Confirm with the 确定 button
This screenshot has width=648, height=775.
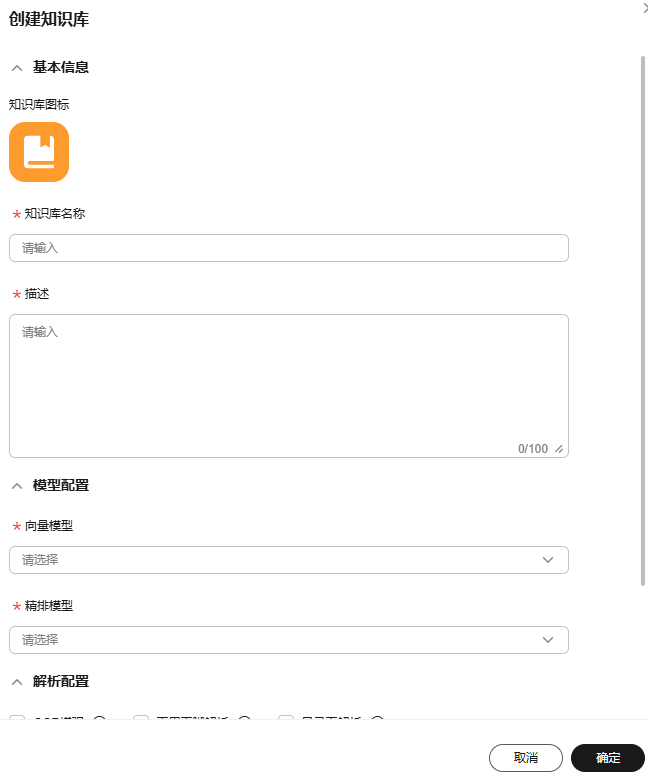608,758
